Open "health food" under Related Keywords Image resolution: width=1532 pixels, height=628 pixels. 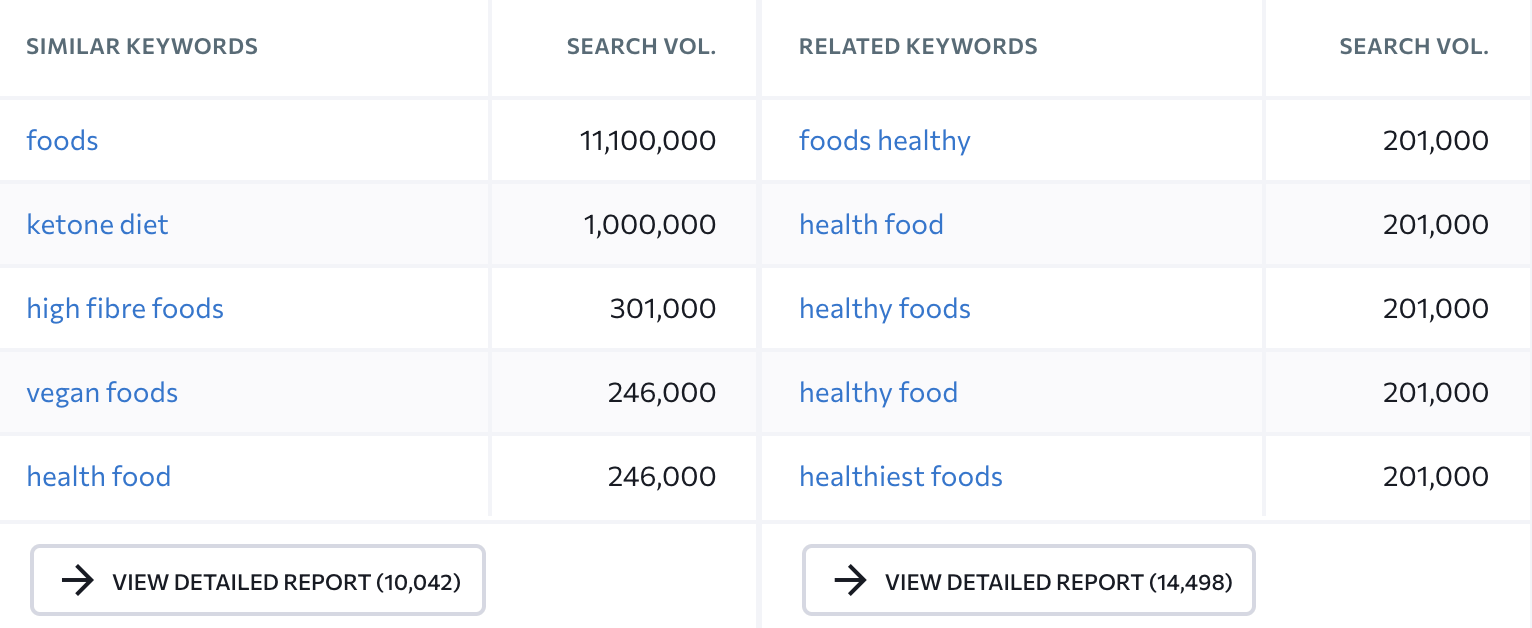click(x=871, y=224)
